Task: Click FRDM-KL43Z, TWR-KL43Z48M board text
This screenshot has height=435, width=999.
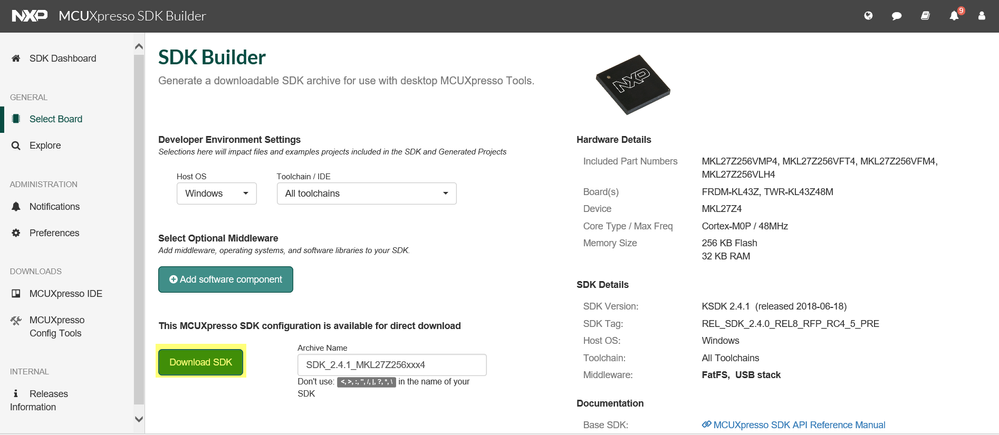Action: [768, 192]
